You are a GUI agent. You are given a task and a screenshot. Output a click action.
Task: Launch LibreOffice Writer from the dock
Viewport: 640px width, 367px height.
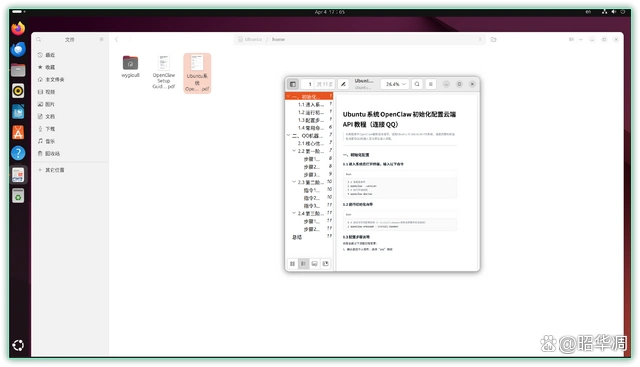coord(18,112)
